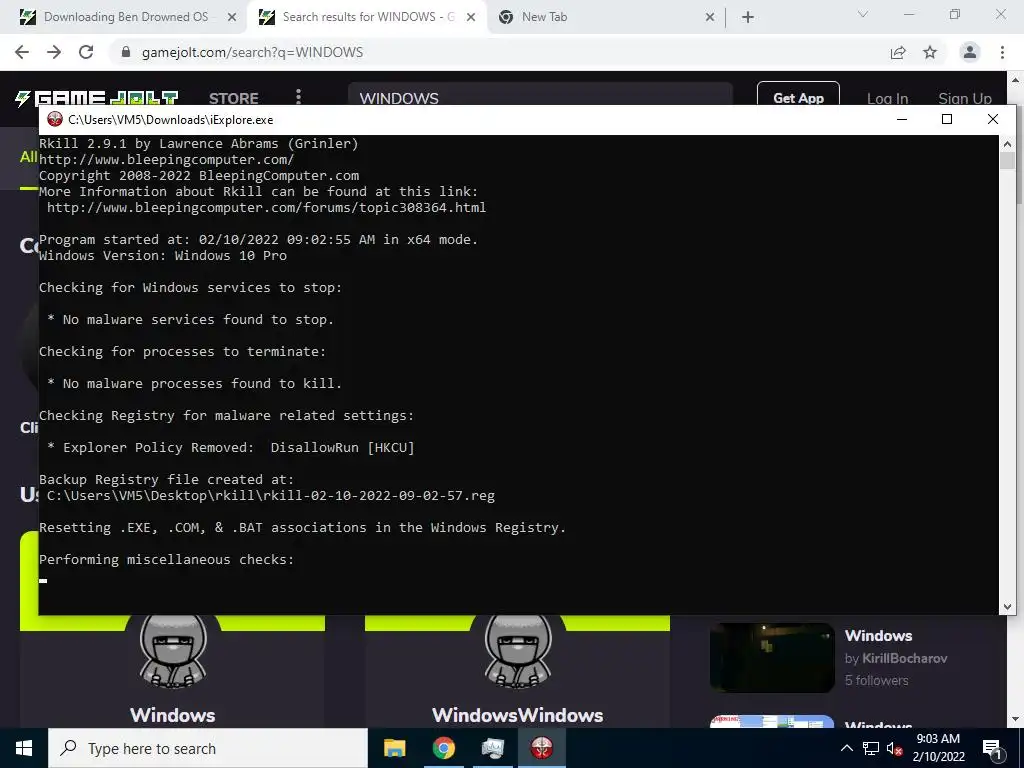Click the rkill backup .reg file path
The image size is (1024, 768).
(271, 496)
